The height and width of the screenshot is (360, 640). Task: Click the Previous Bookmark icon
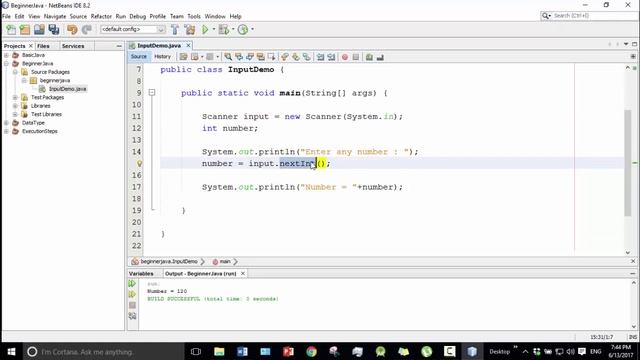[284, 57]
